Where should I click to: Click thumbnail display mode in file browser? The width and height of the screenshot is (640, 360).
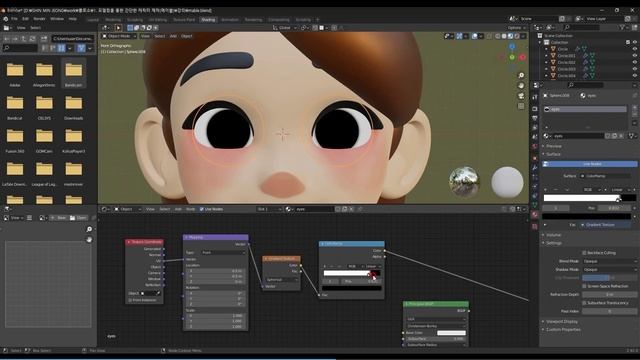(x=61, y=48)
